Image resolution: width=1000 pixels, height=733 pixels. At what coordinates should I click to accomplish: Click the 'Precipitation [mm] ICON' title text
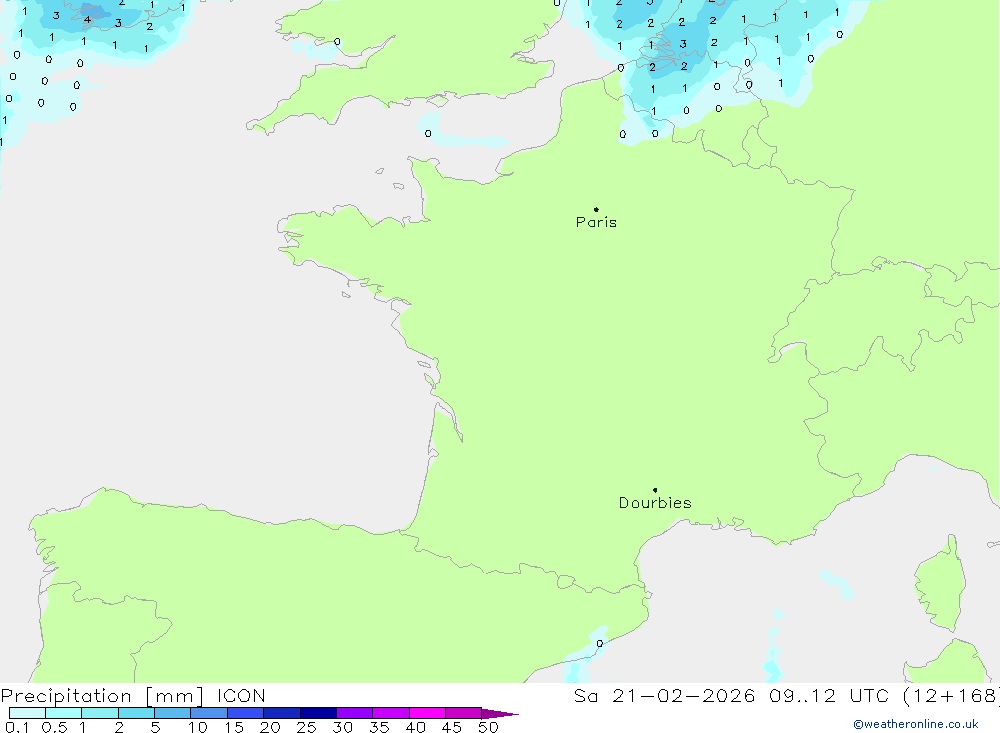pyautogui.click(x=133, y=696)
